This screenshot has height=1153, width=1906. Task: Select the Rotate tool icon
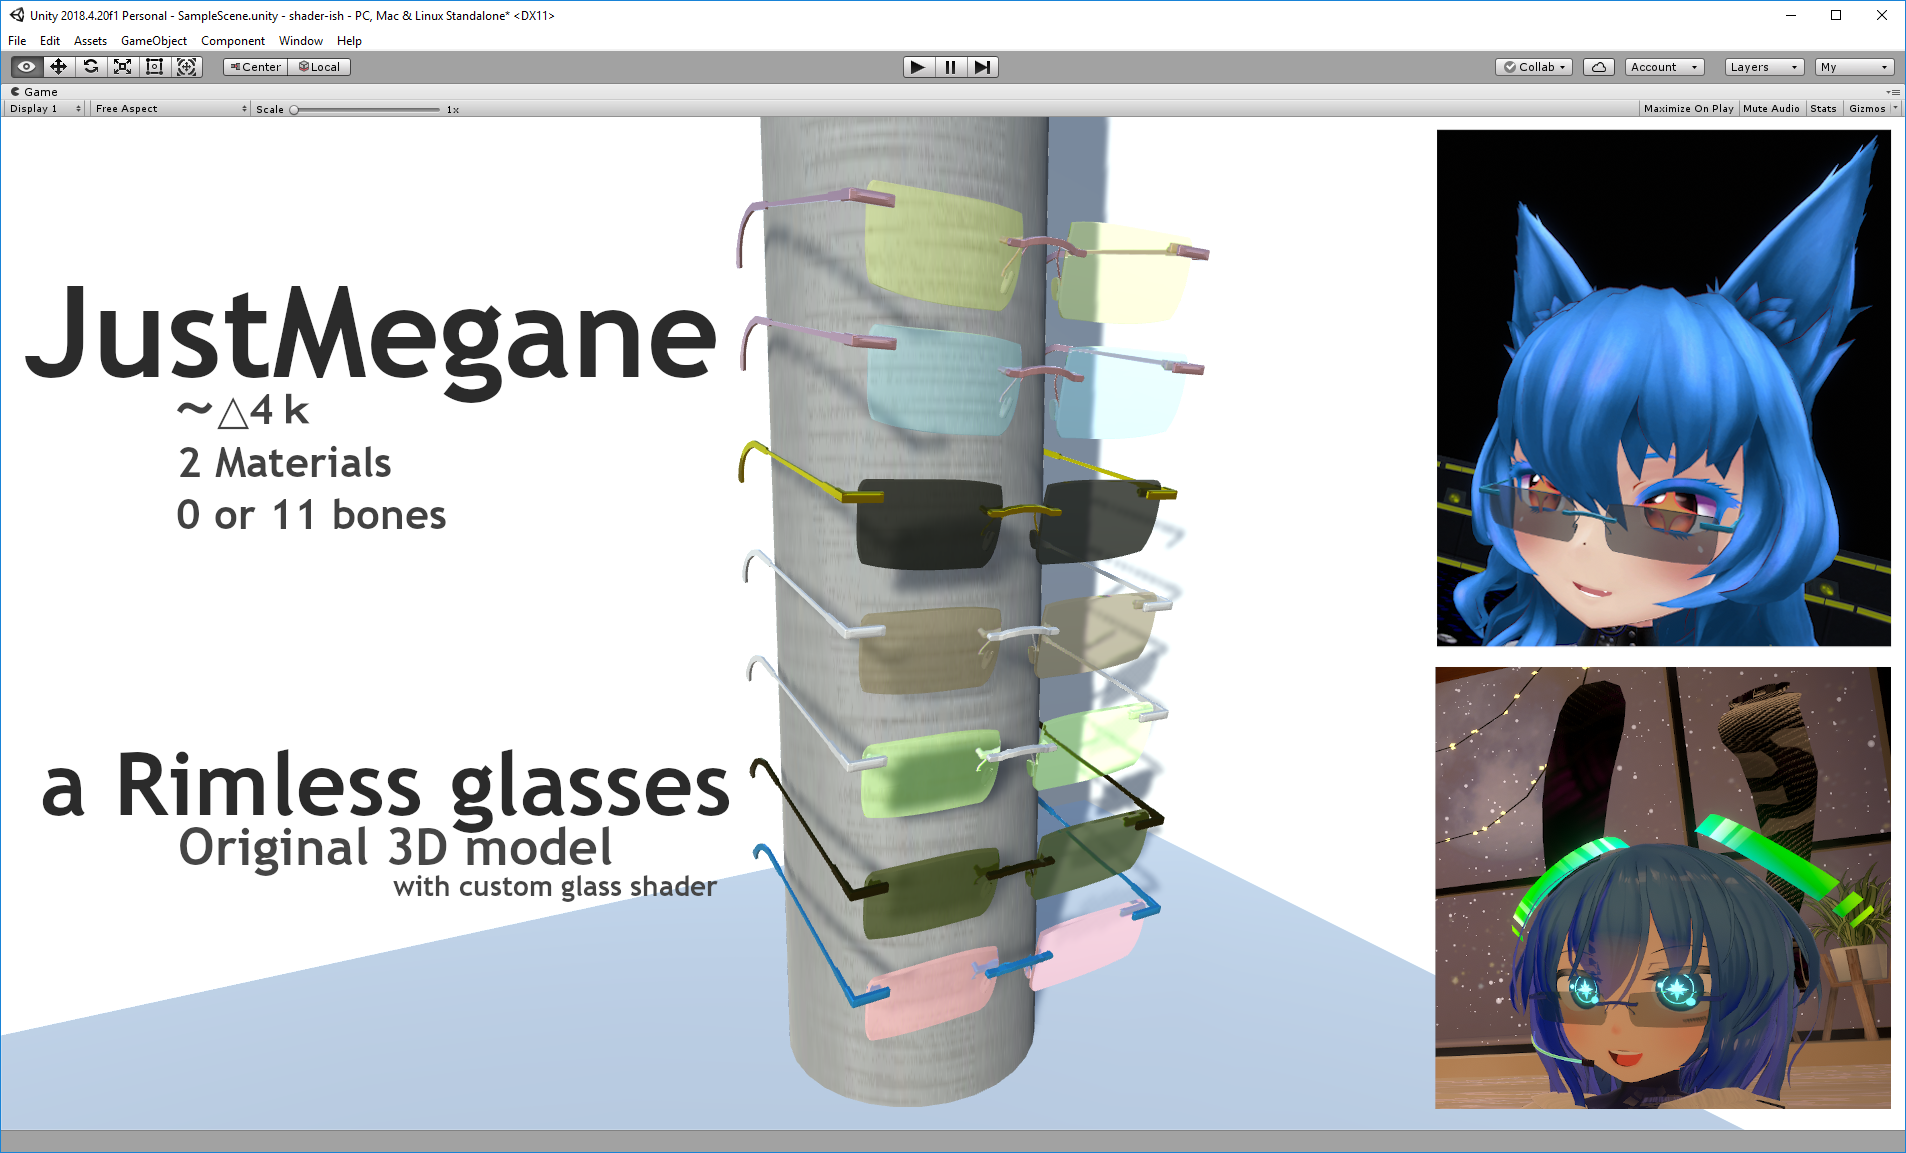[x=91, y=67]
